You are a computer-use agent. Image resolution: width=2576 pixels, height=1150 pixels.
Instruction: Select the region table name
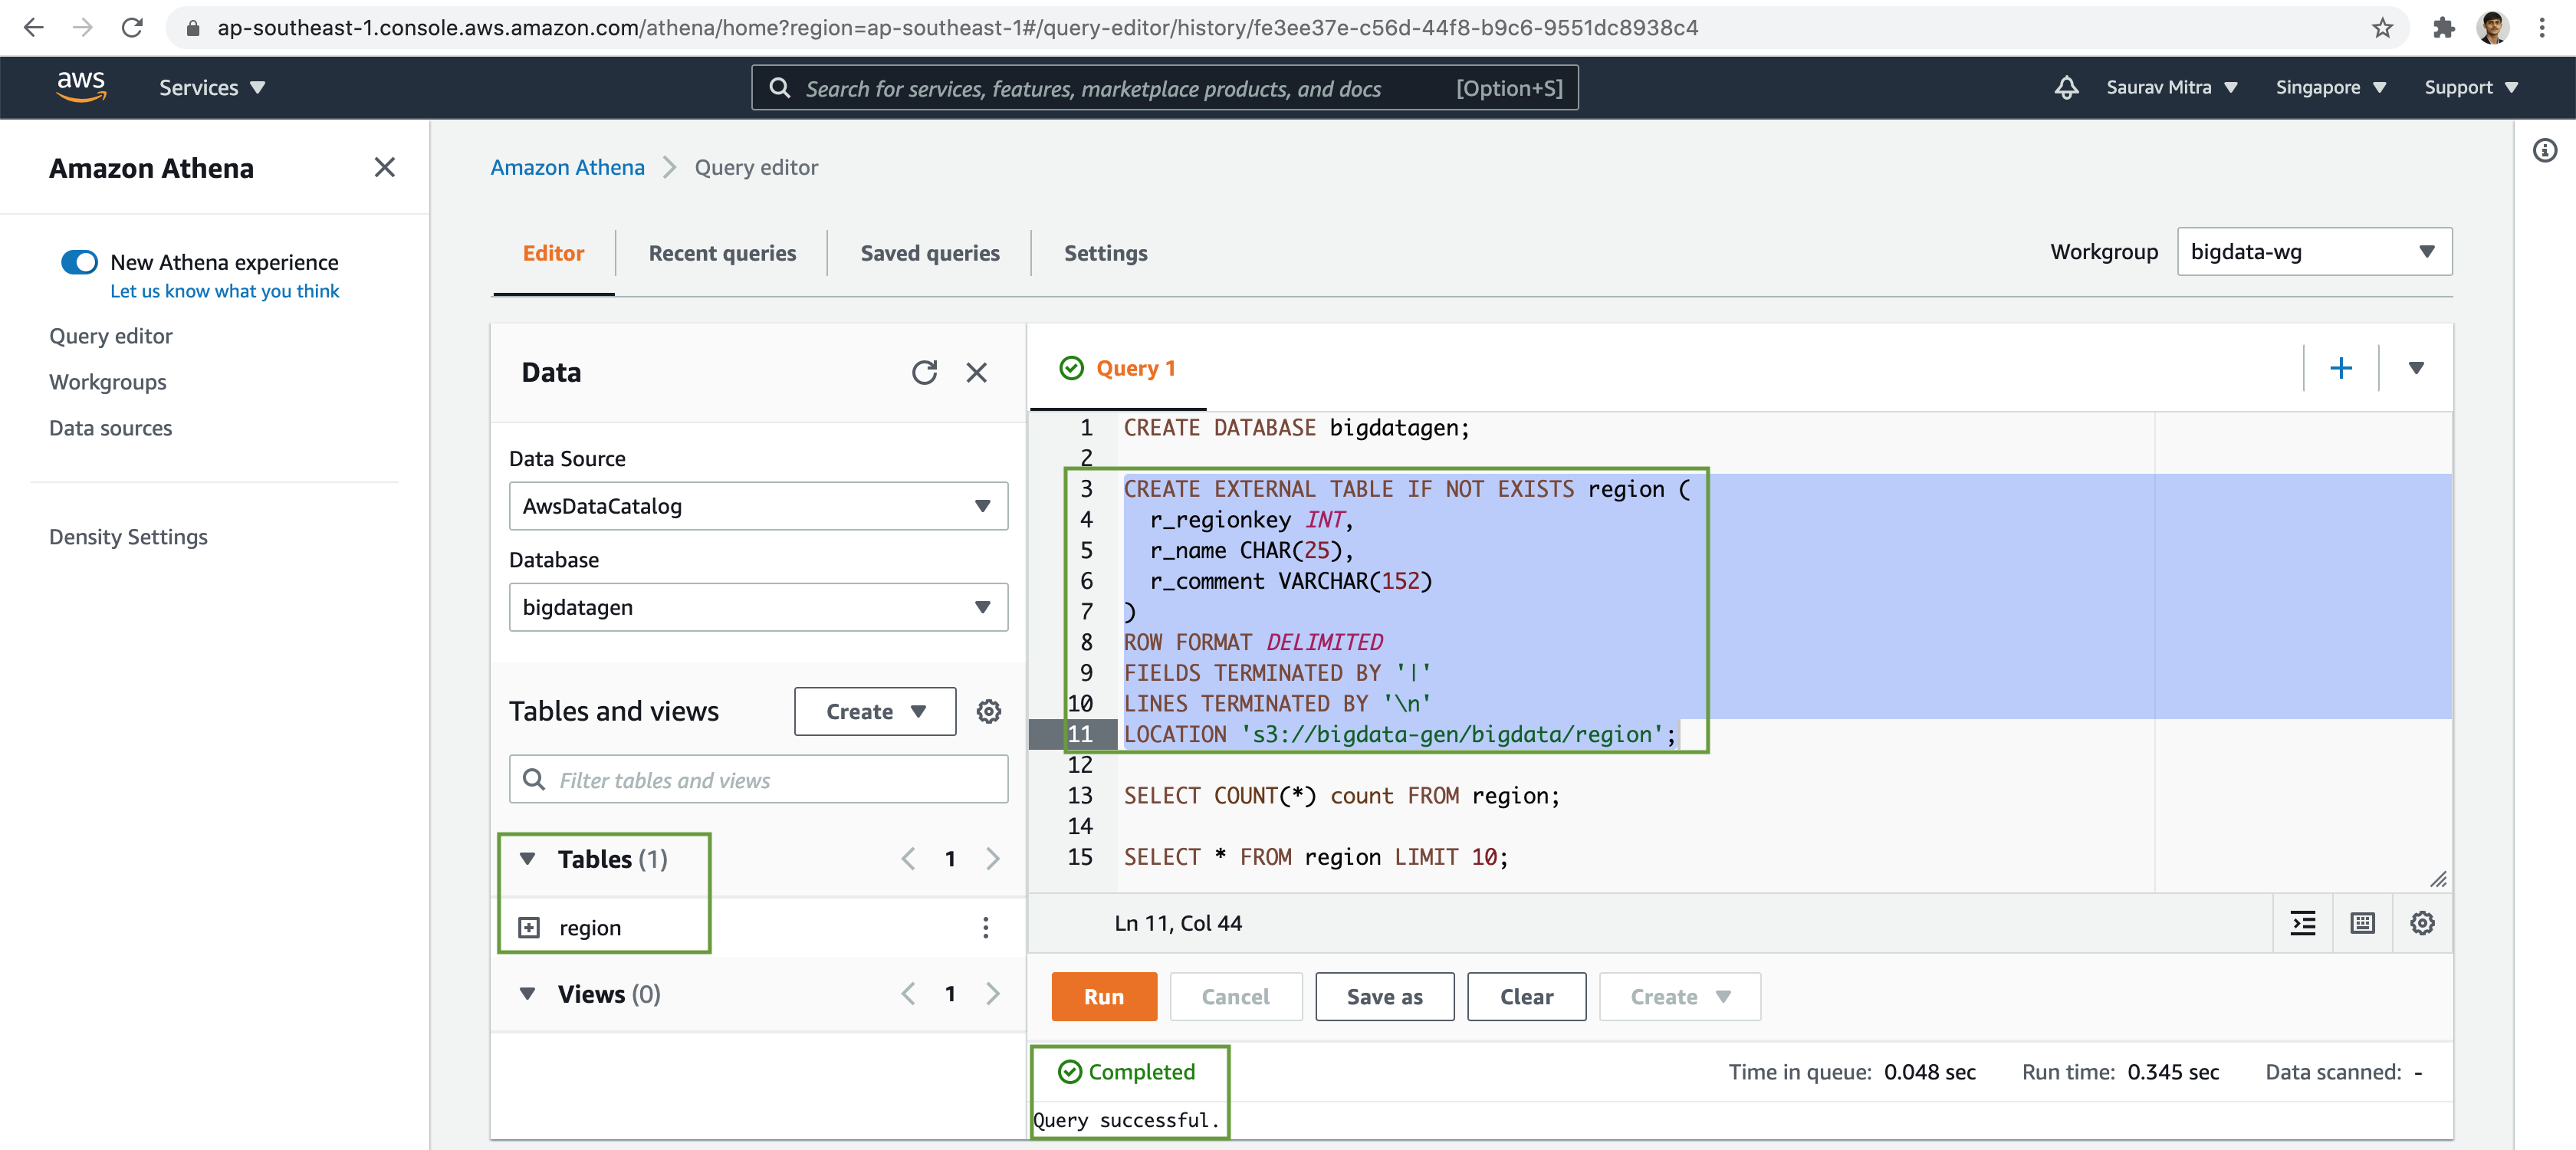pos(590,928)
